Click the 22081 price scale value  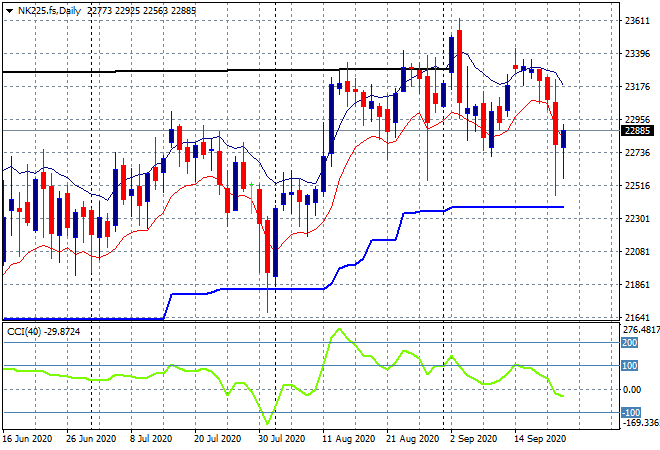coord(637,251)
